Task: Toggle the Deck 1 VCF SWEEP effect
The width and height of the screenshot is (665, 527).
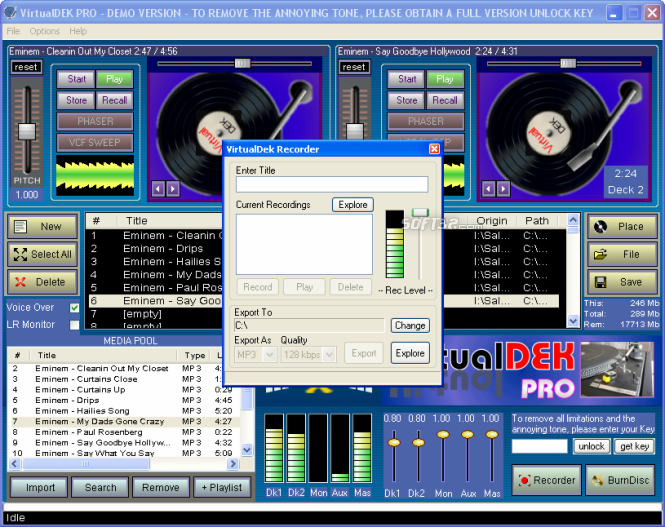Action: click(x=95, y=143)
